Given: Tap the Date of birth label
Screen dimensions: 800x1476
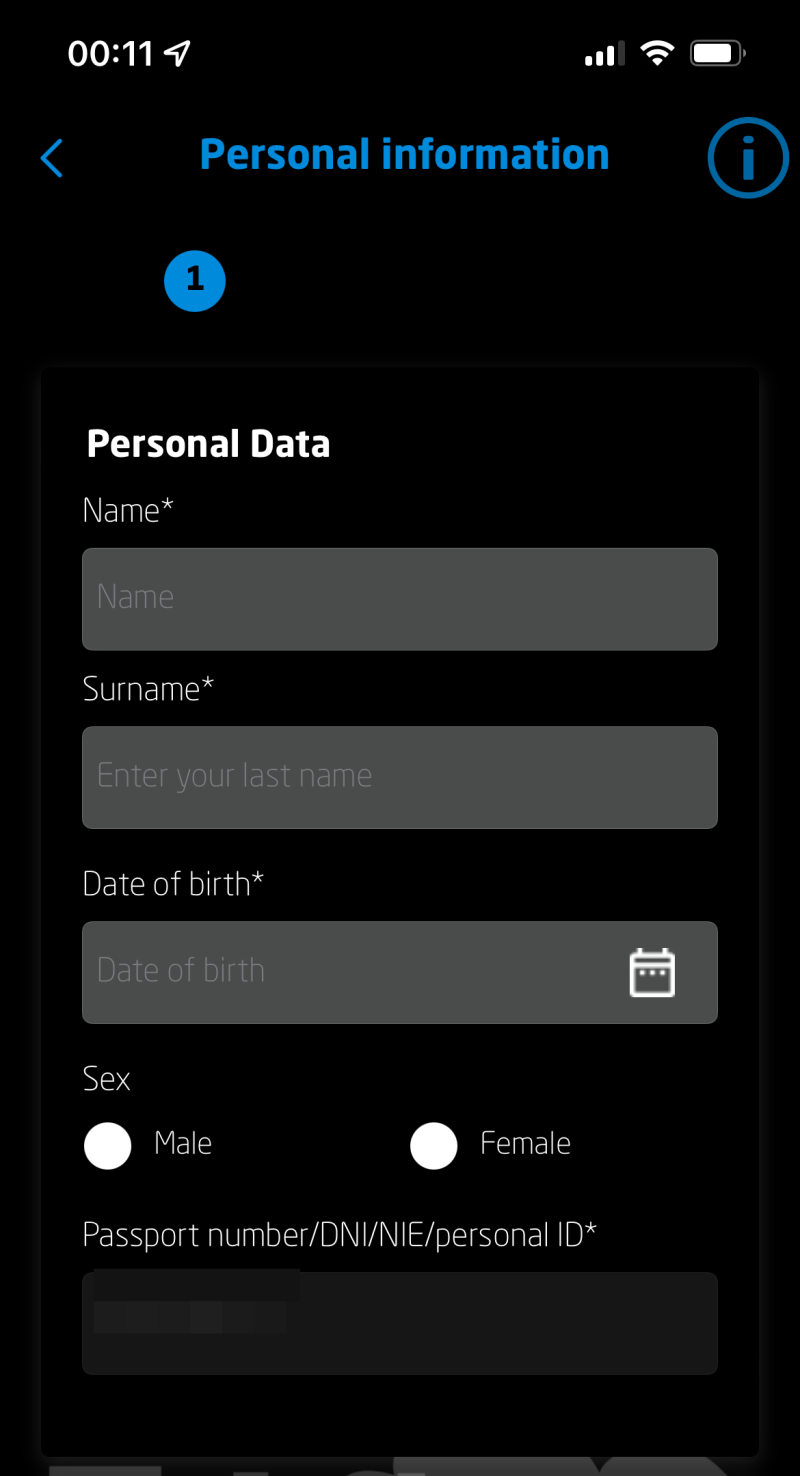Looking at the screenshot, I should click(x=173, y=884).
